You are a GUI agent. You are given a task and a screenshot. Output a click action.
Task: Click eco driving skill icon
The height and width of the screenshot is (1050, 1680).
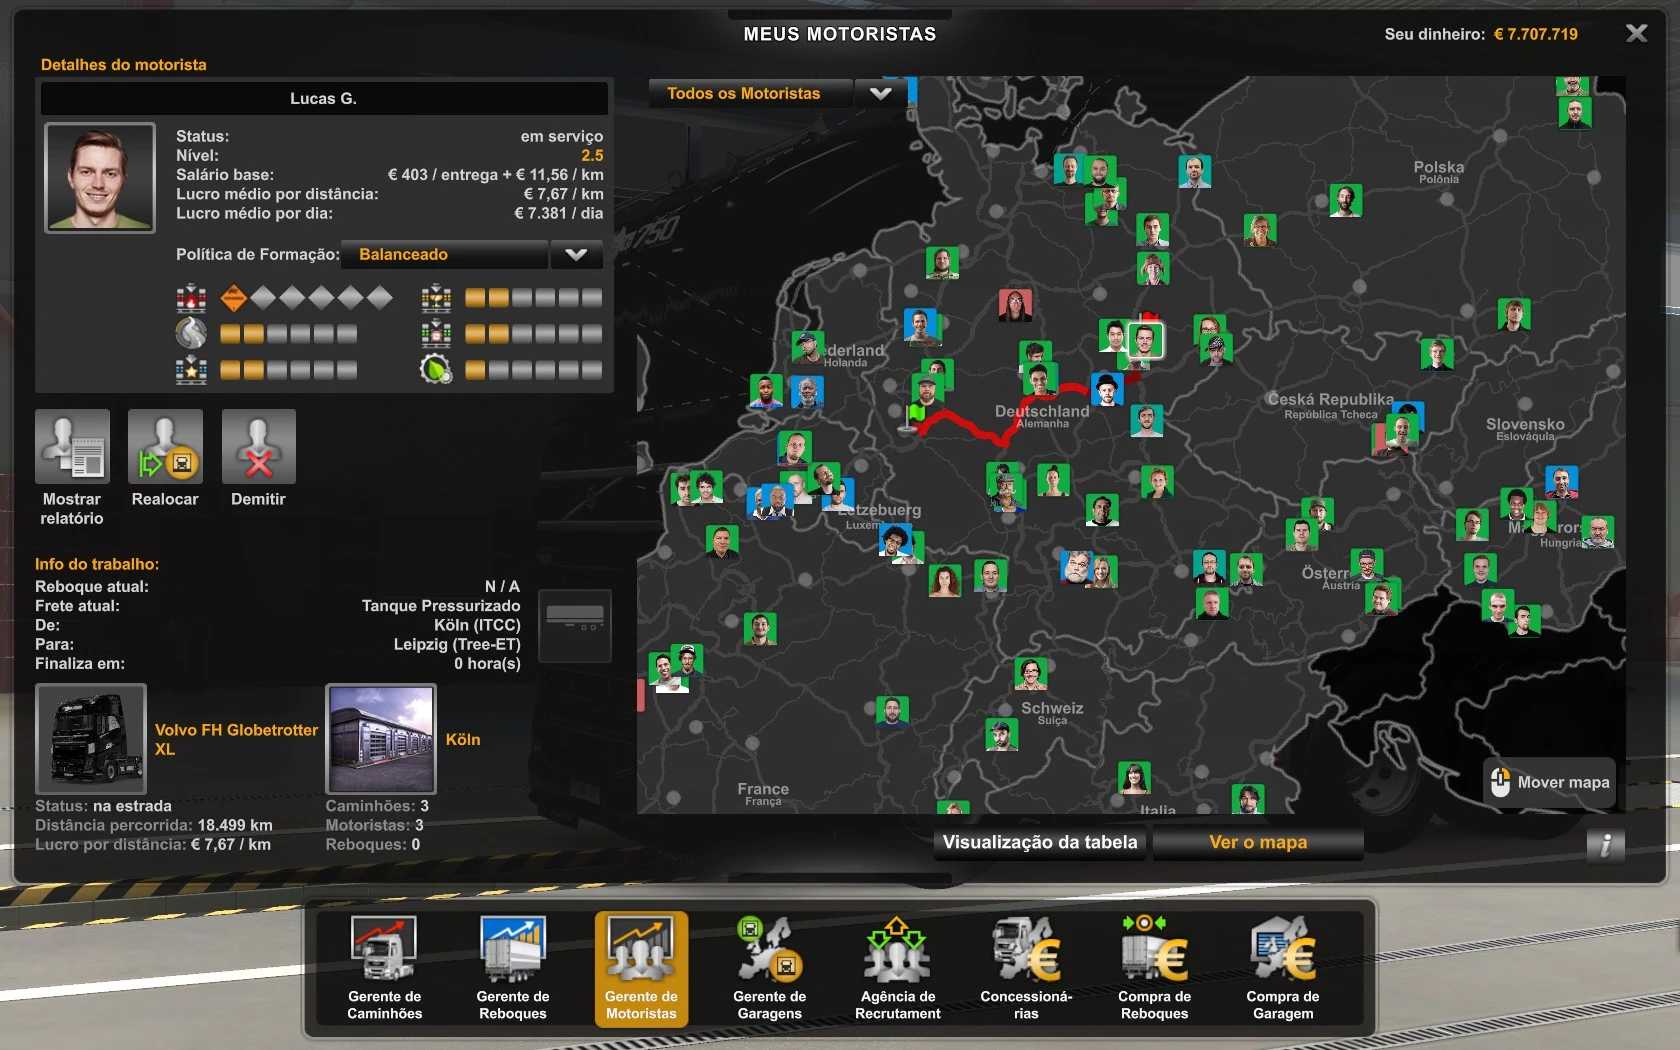(436, 370)
